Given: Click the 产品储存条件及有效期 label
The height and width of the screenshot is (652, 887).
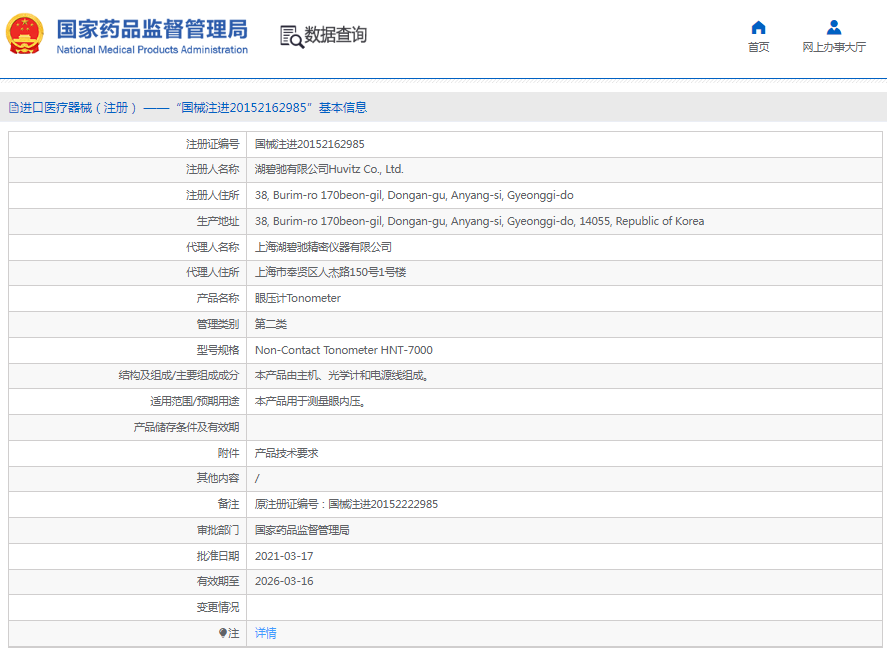Looking at the screenshot, I should coord(186,427).
